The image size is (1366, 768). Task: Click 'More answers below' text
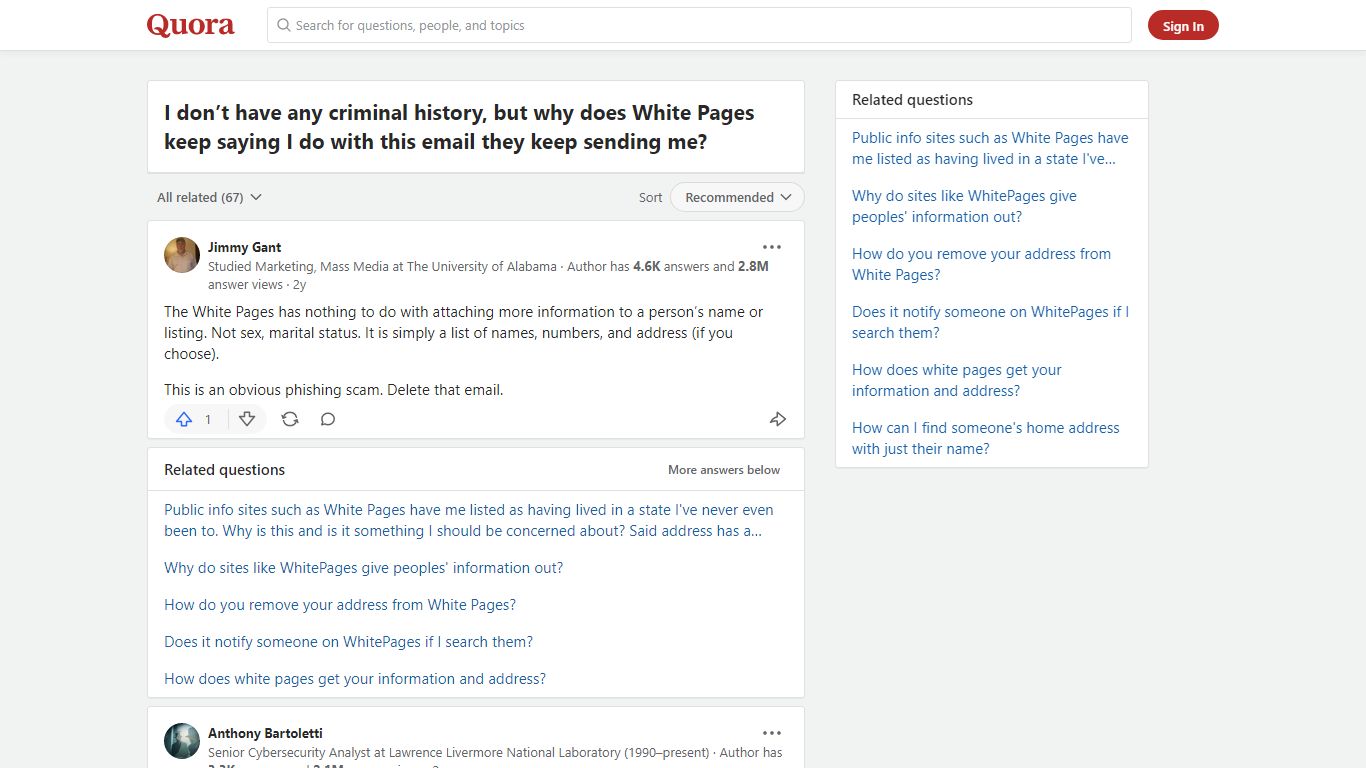[724, 470]
